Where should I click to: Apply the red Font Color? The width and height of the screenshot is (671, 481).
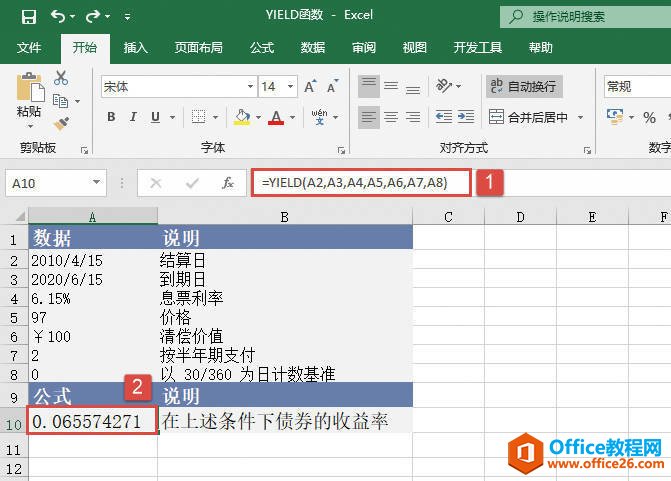point(276,117)
